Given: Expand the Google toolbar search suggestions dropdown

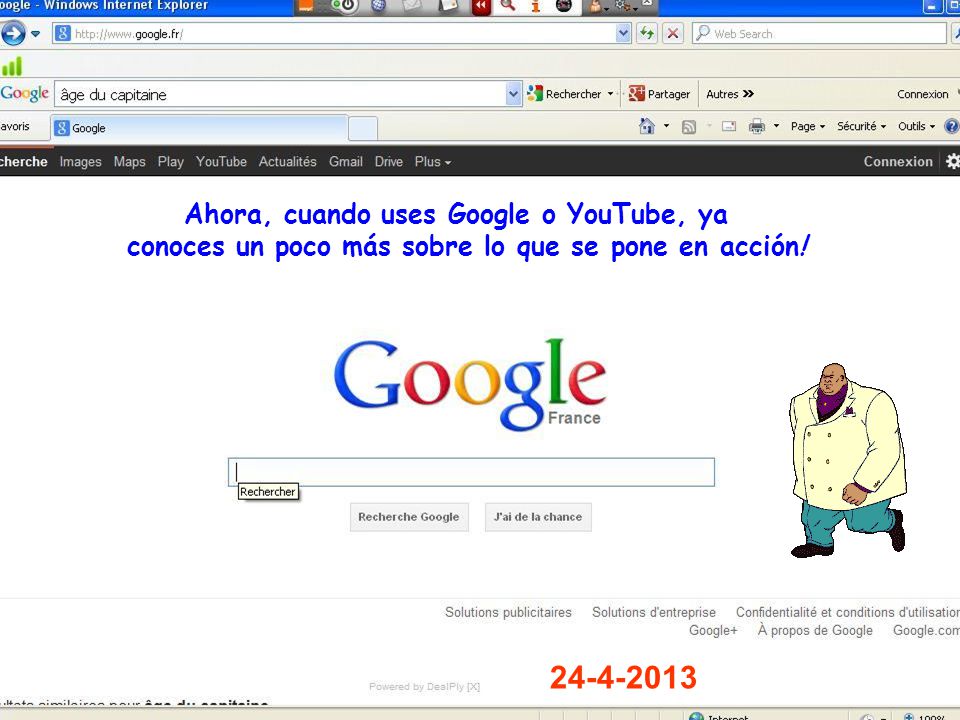Looking at the screenshot, I should 513,94.
